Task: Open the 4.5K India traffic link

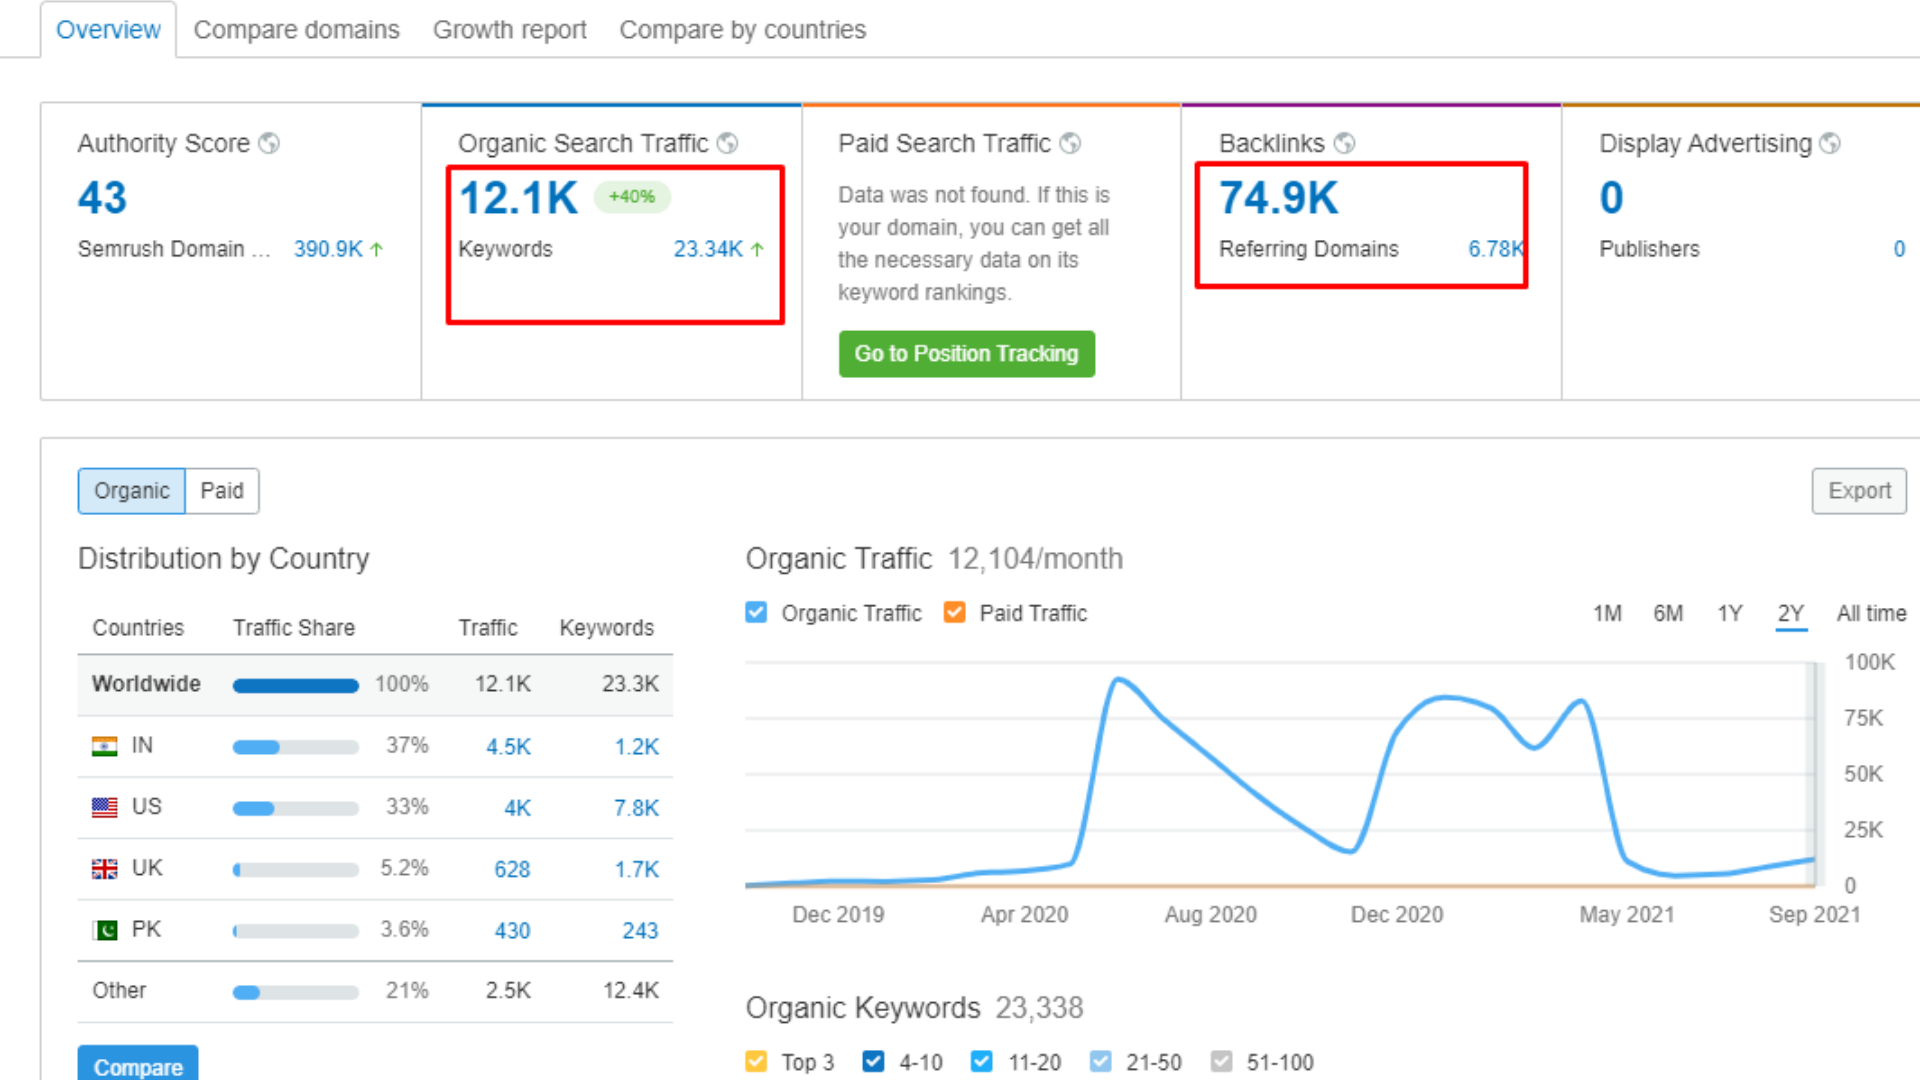Action: [508, 747]
